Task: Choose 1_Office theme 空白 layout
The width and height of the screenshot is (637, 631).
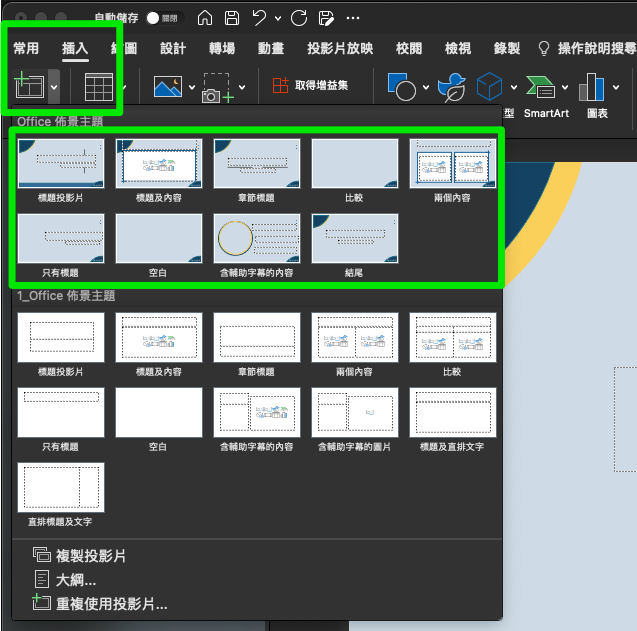Action: pos(159,412)
